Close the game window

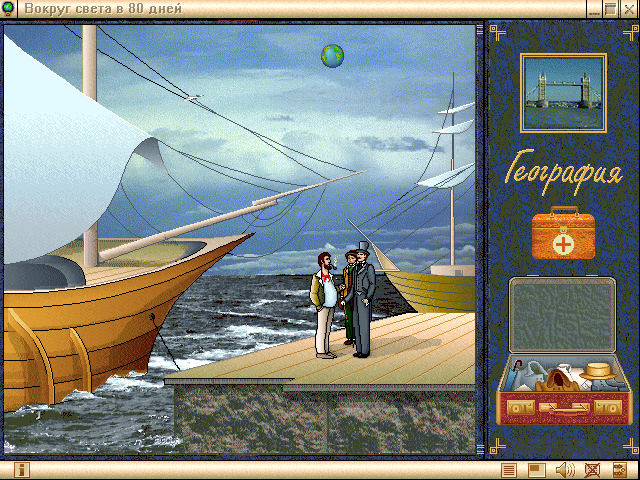coord(629,9)
